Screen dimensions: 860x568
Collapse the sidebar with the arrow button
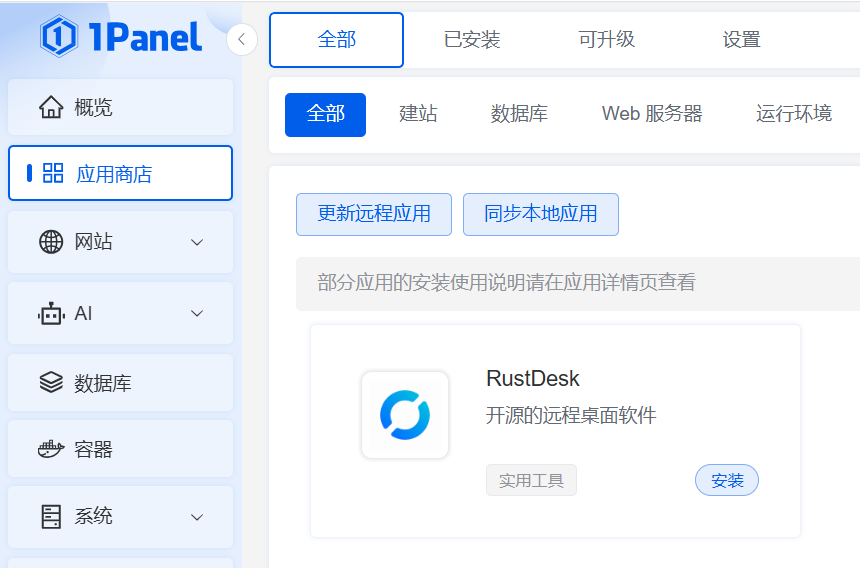click(242, 40)
